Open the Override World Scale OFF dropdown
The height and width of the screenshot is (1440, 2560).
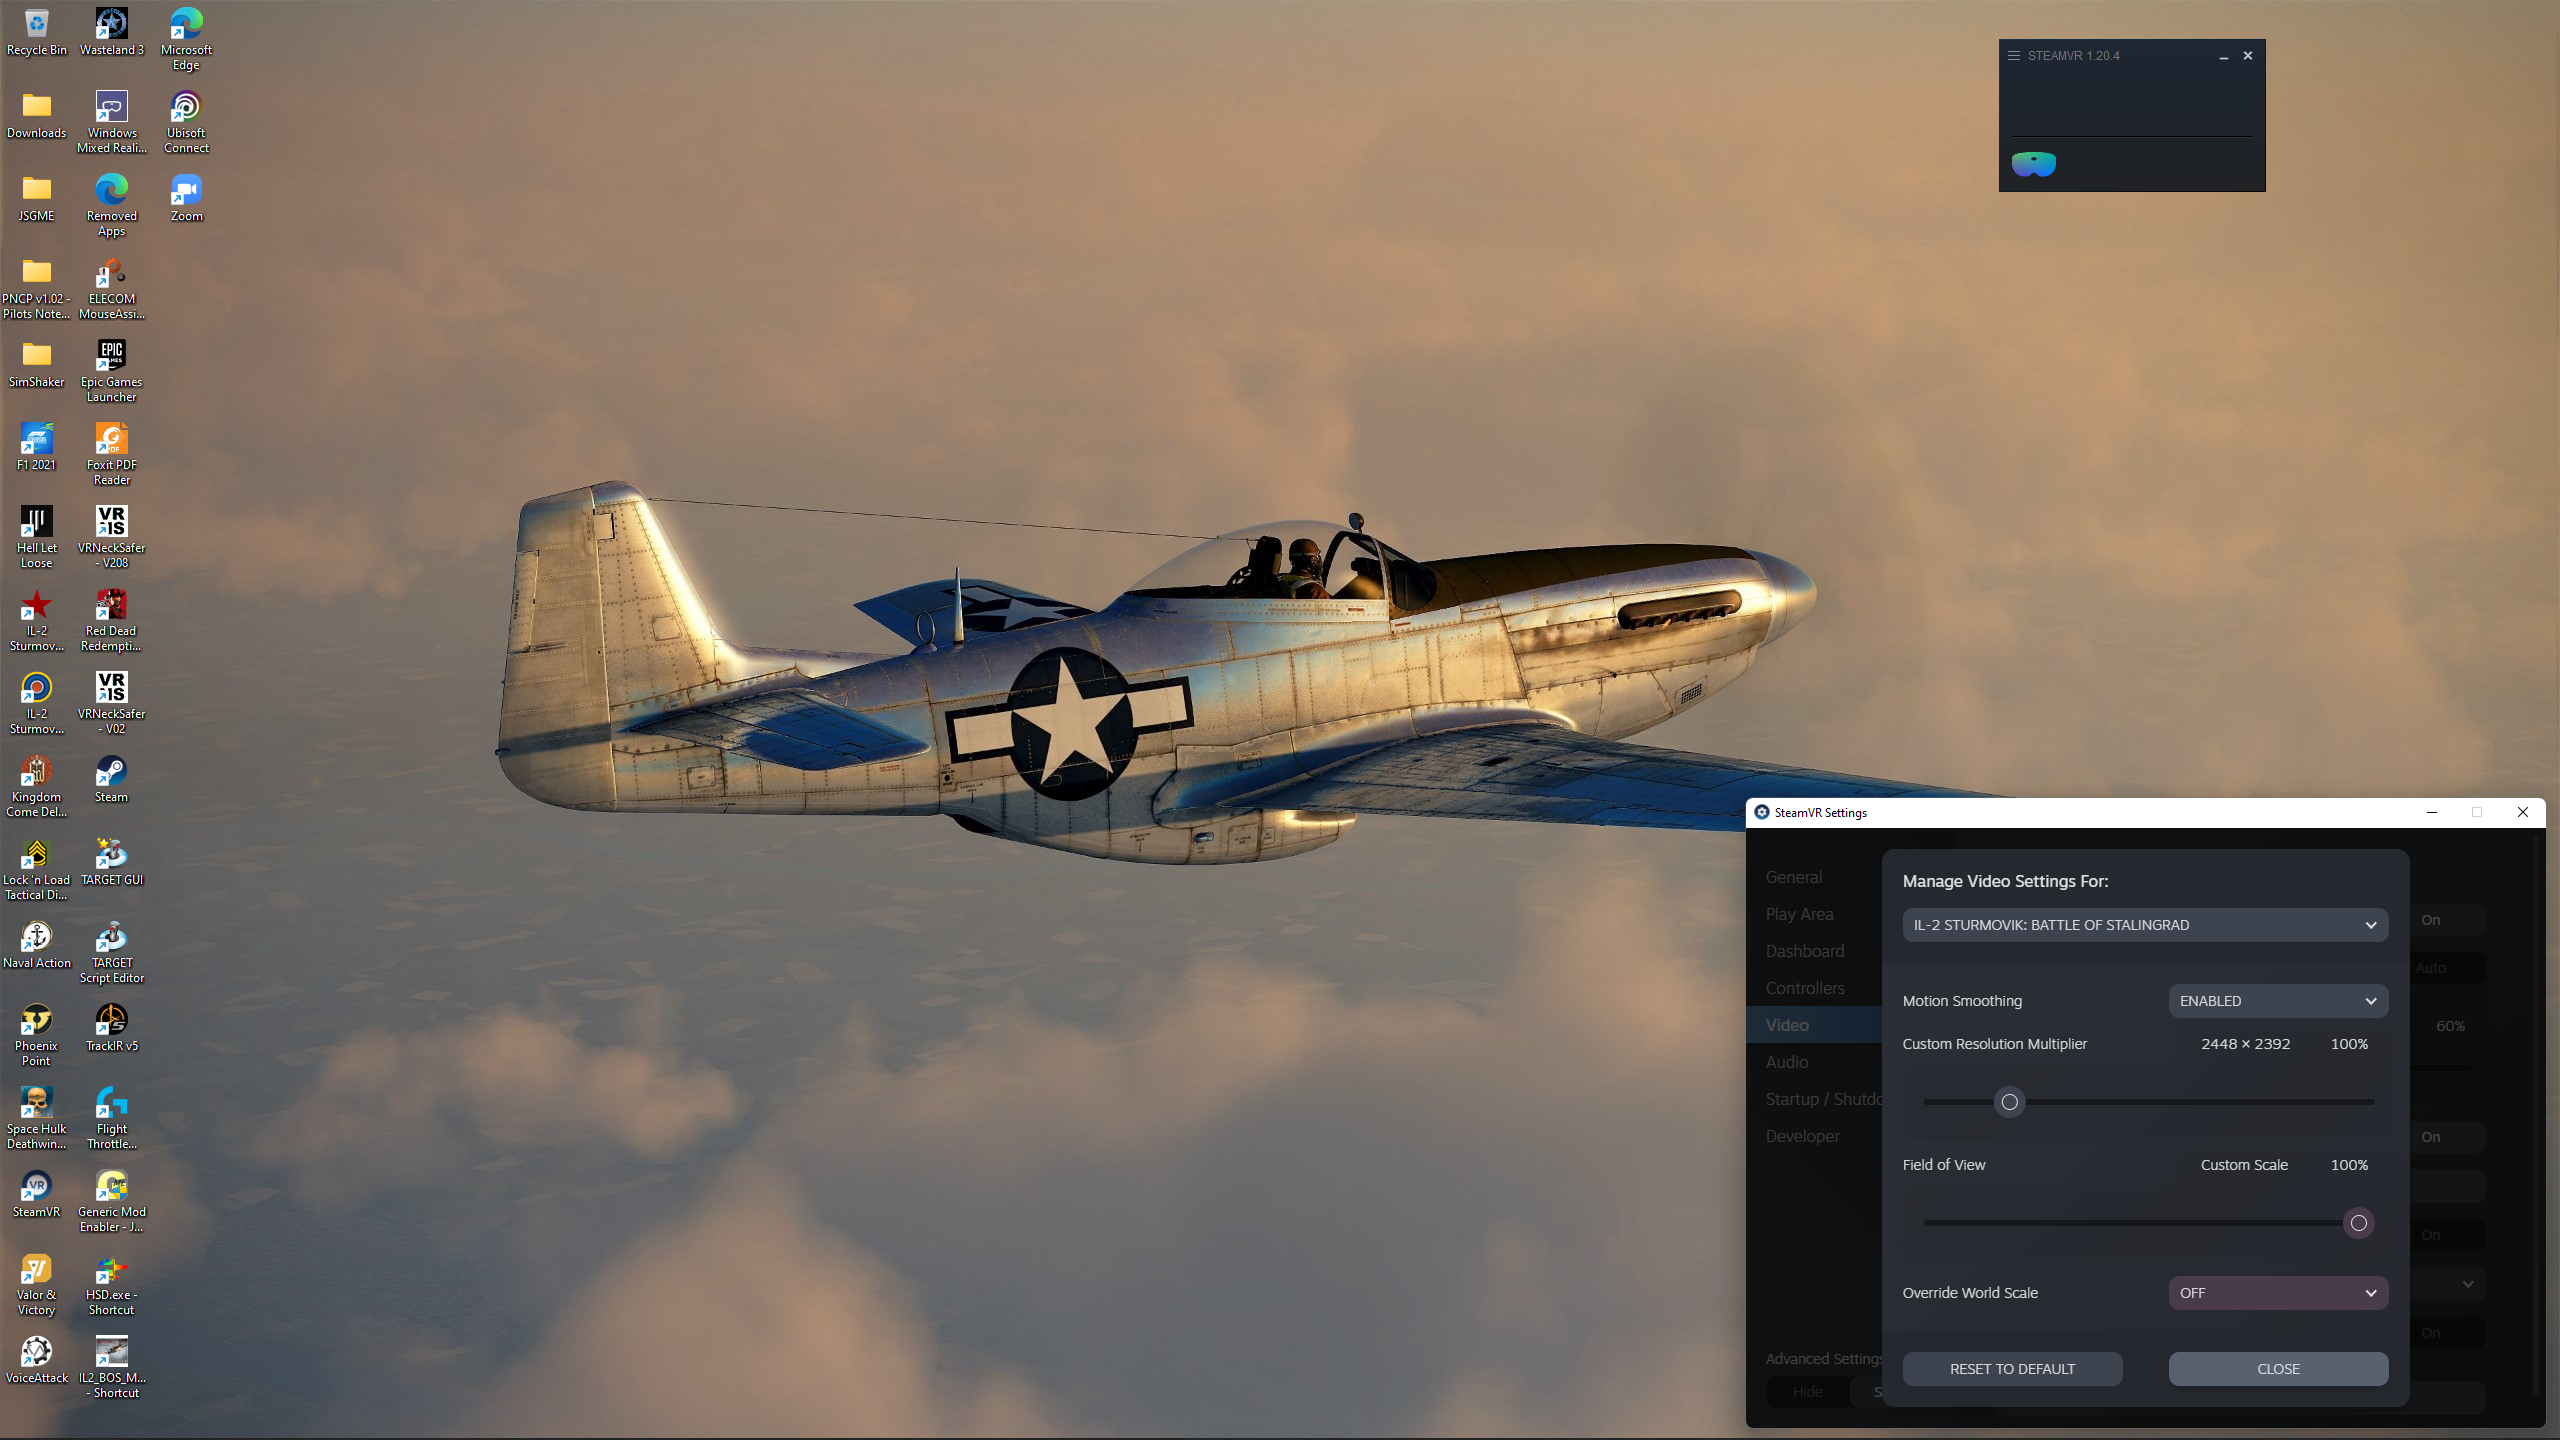[x=2278, y=1293]
